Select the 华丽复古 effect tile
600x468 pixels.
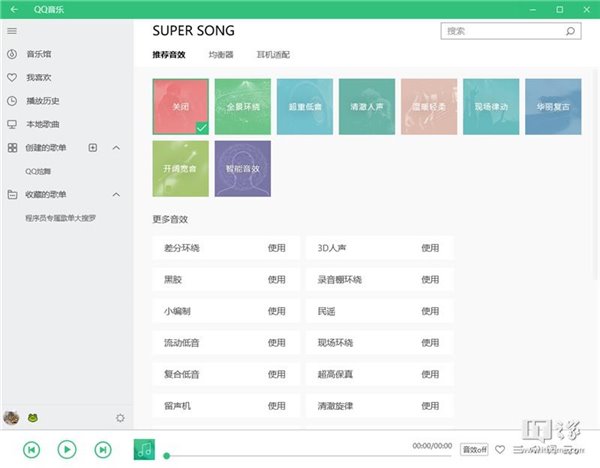553,107
